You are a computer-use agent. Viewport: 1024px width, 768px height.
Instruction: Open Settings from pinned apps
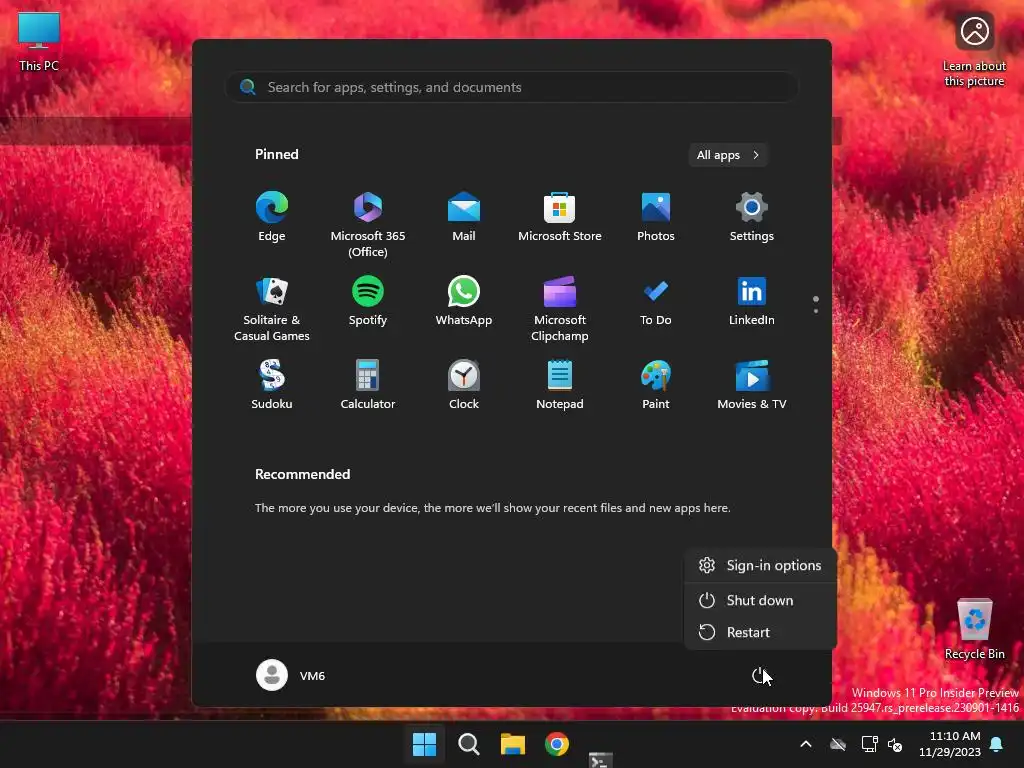pos(752,216)
